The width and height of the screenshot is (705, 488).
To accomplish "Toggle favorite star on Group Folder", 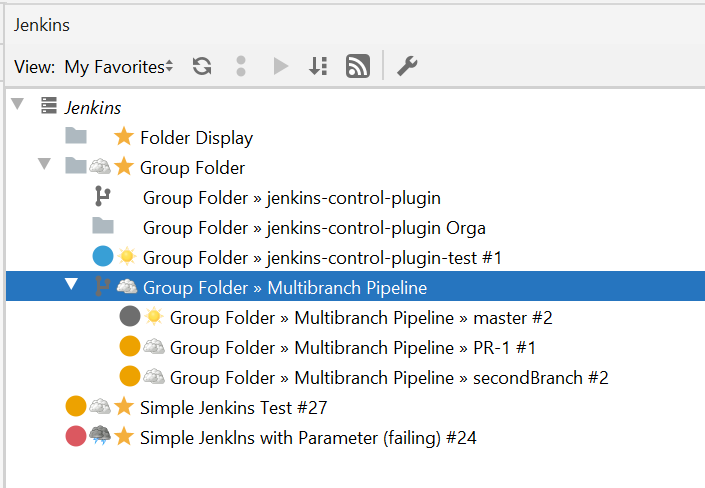I will click(x=124, y=167).
